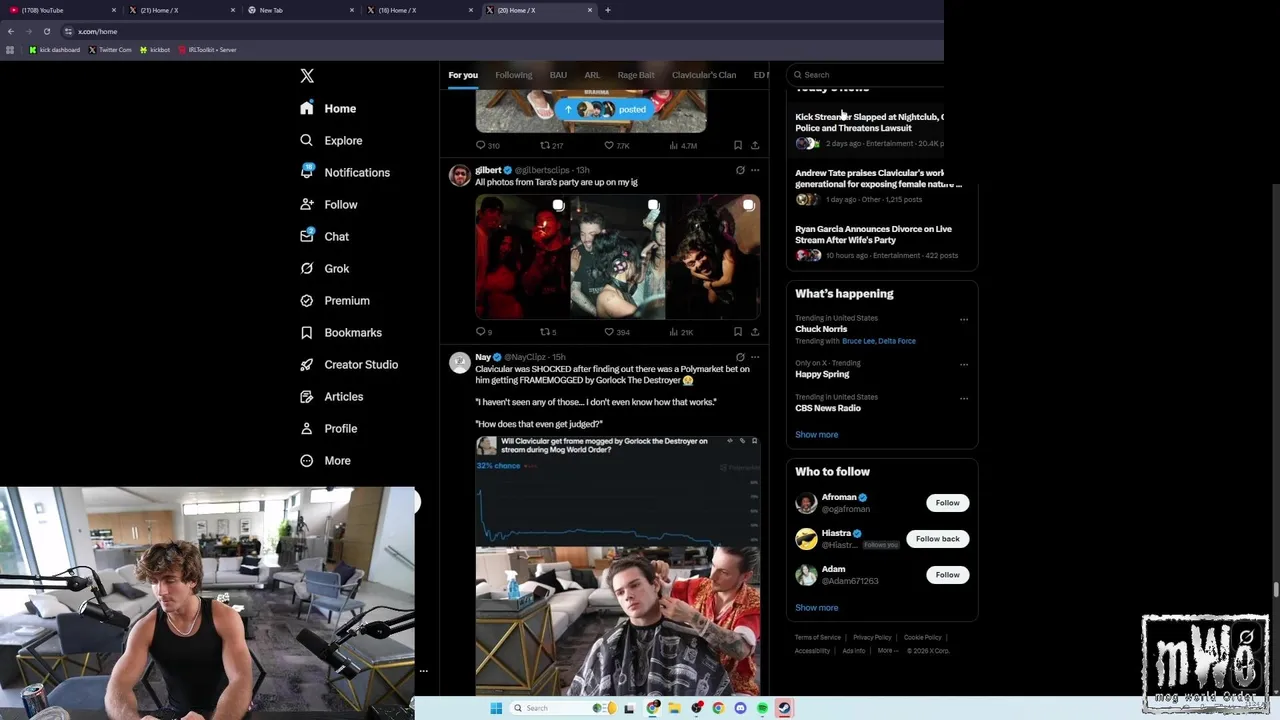Ask Grok about gilbert's post
Viewport: 1280px width, 720px height.
740,170
